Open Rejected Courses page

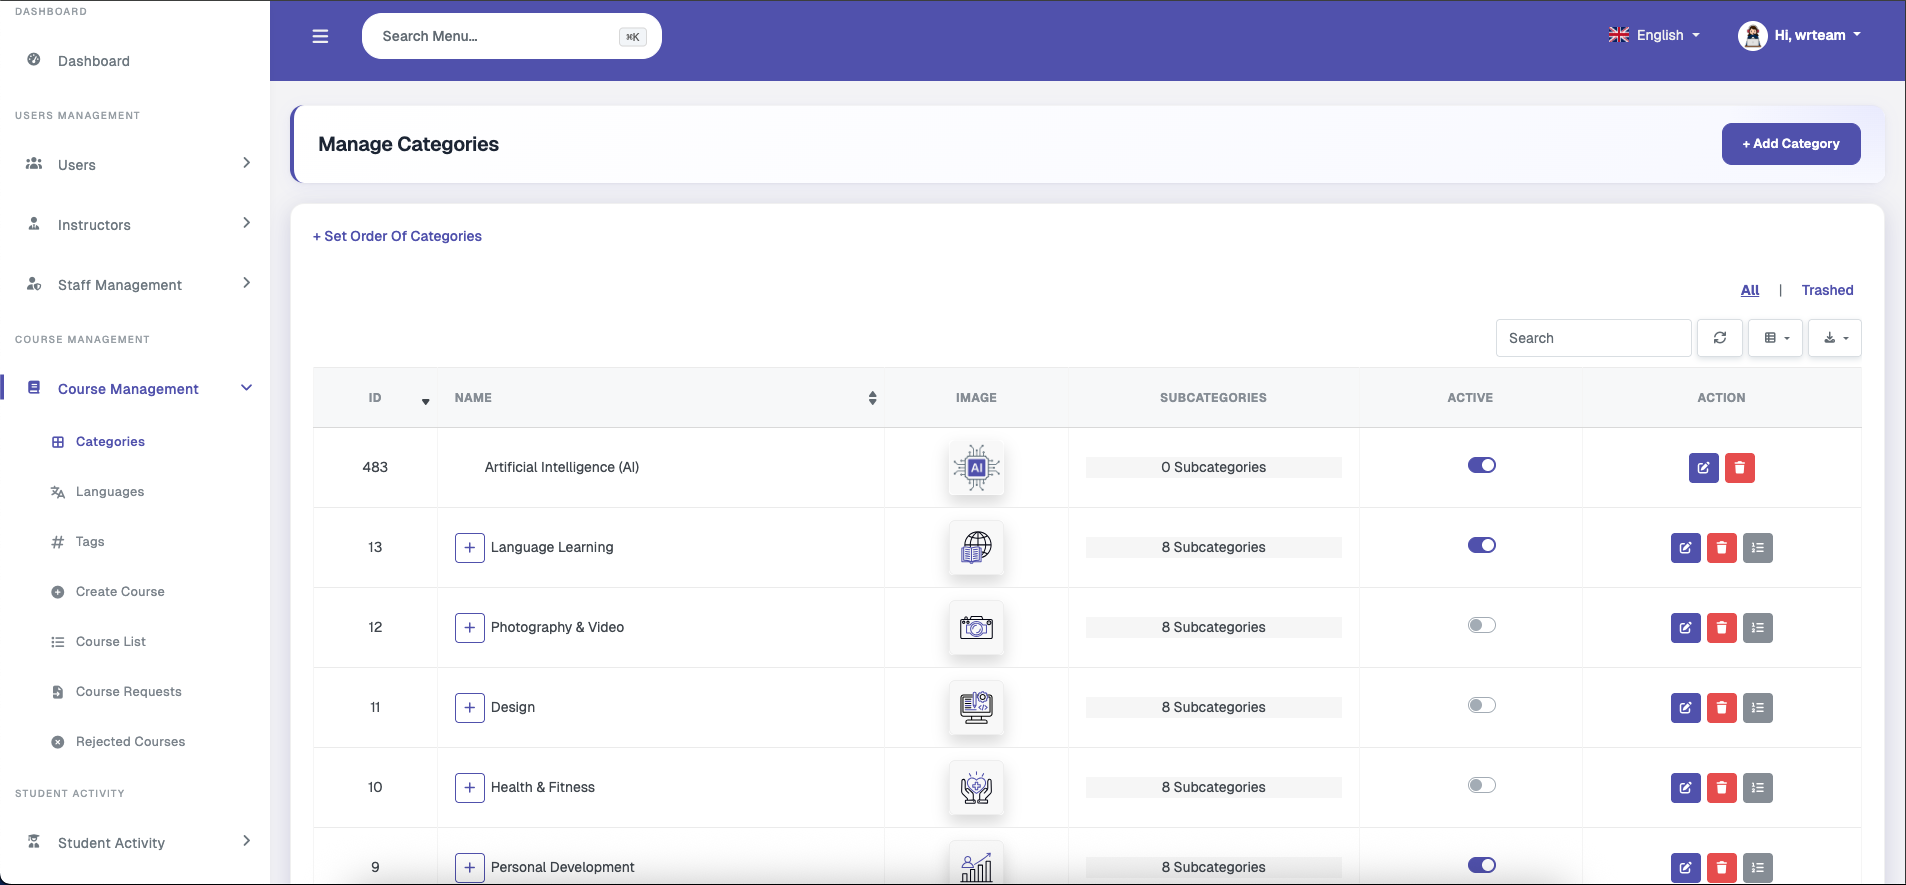[x=130, y=742]
